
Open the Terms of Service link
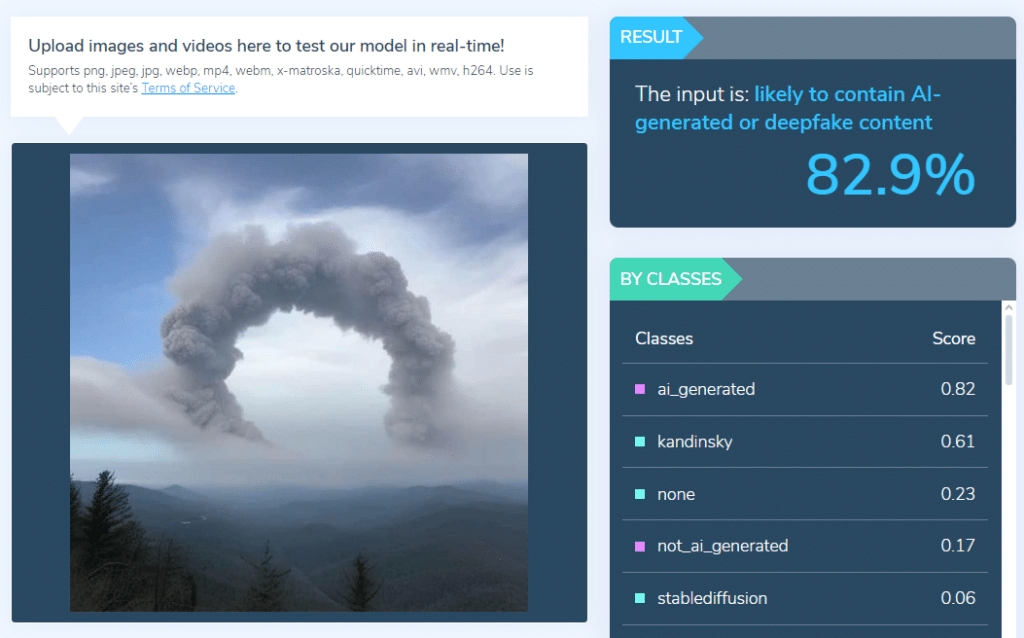(188, 88)
